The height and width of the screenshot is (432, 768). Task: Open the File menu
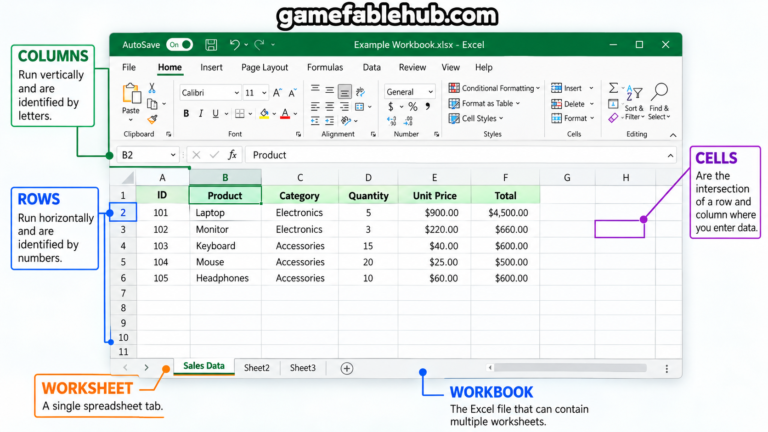pyautogui.click(x=129, y=68)
